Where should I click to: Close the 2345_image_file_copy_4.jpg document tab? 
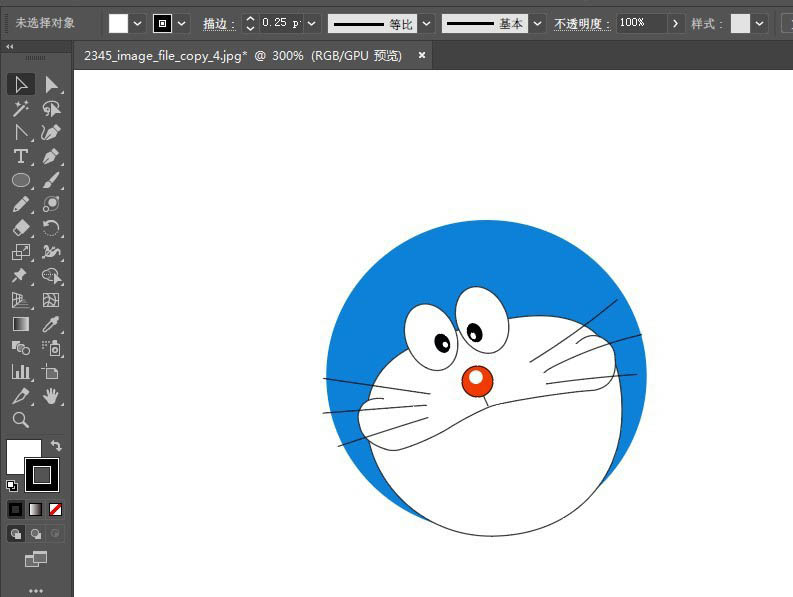coord(422,55)
